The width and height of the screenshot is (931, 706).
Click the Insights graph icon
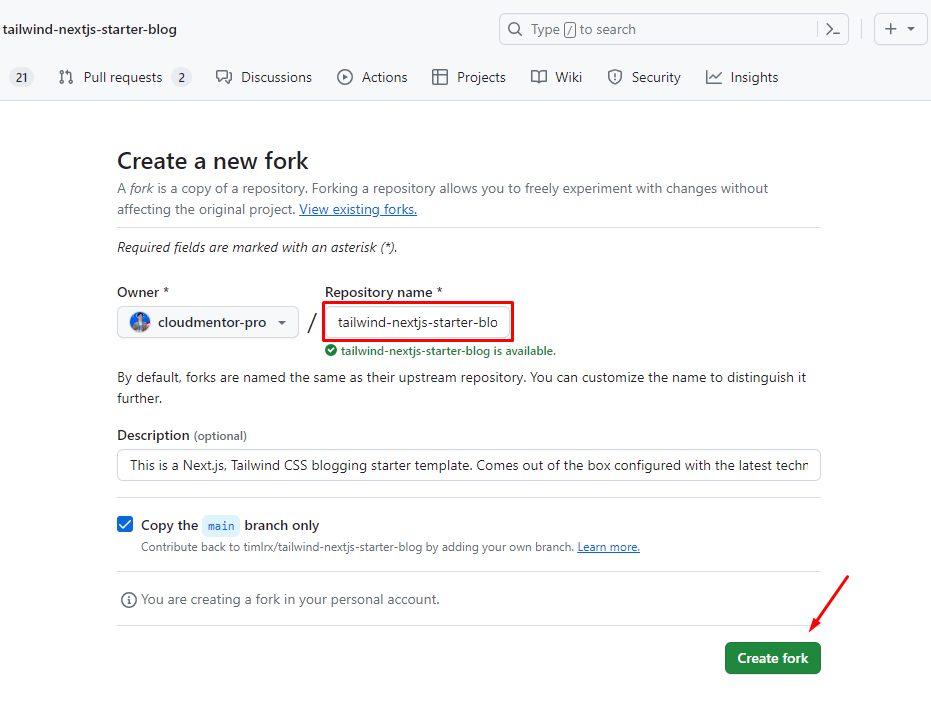pos(714,77)
